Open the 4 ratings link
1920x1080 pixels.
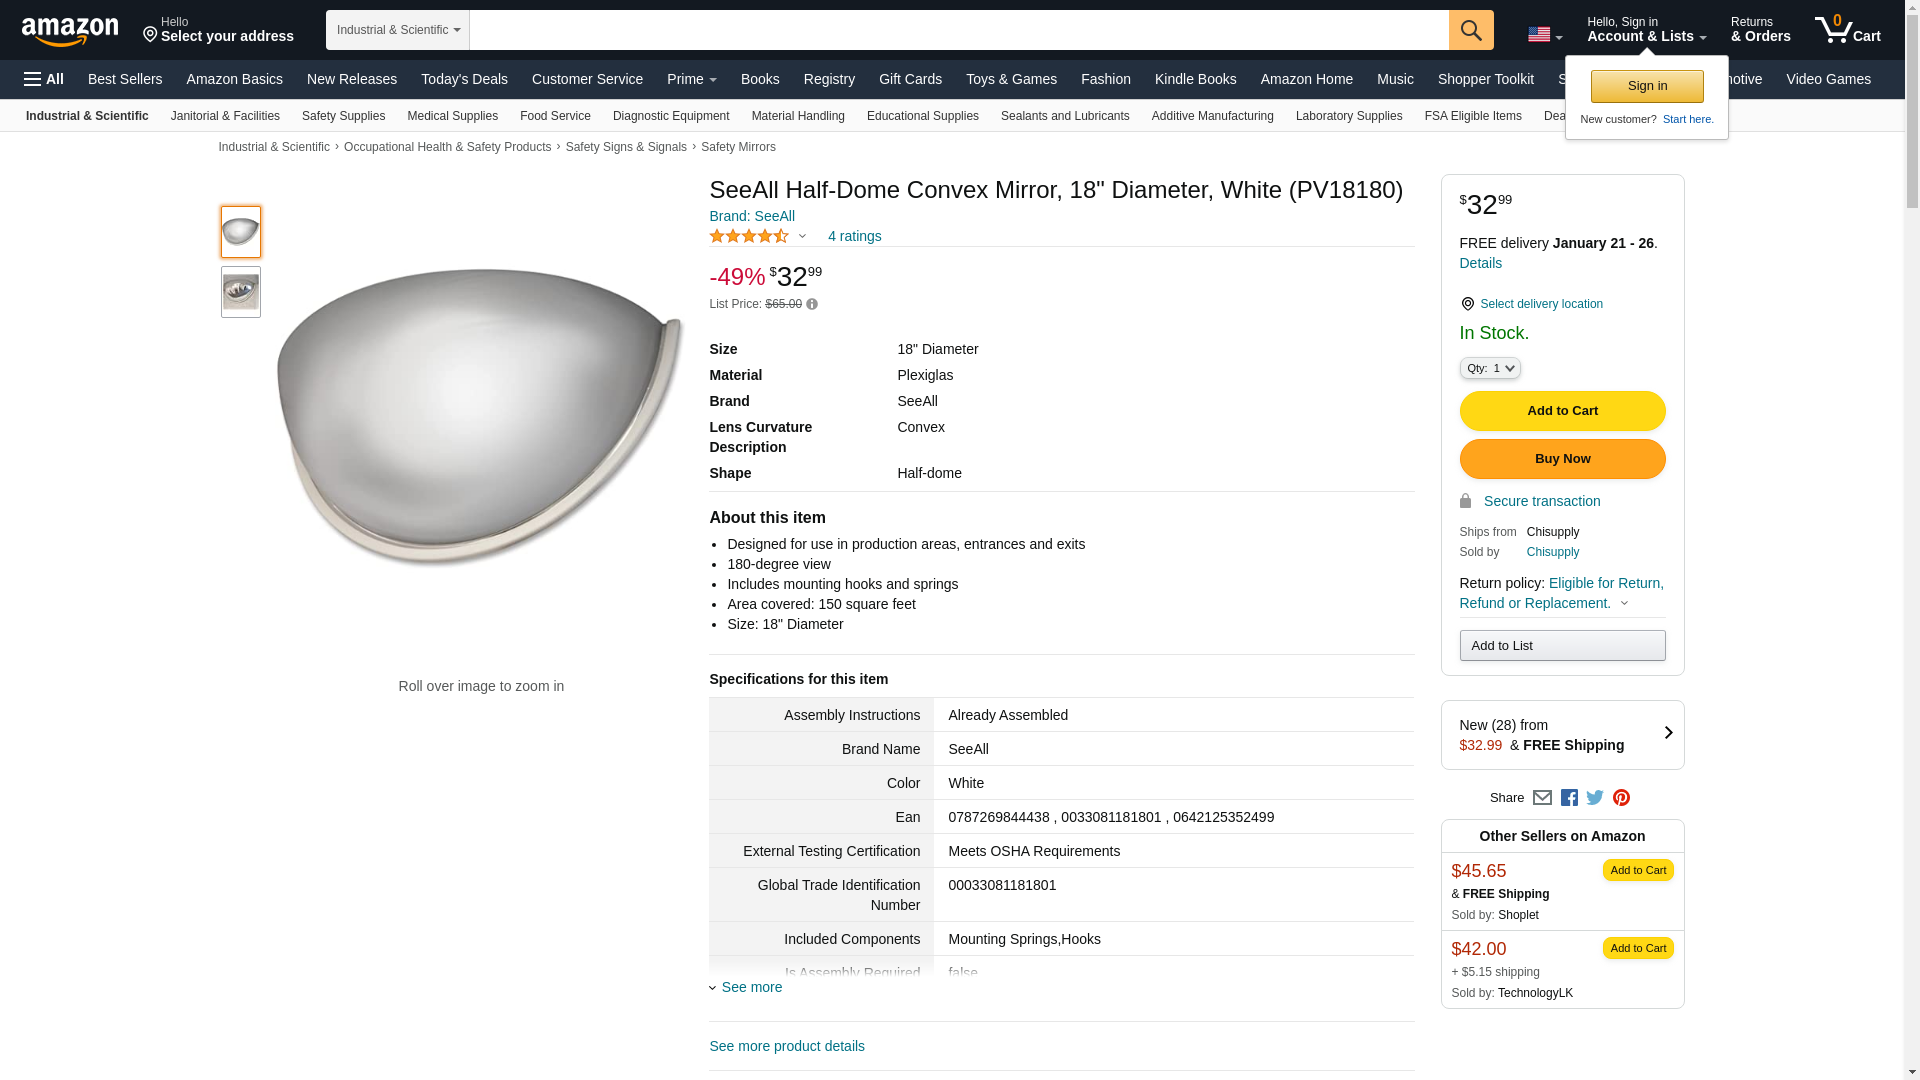[x=854, y=236]
